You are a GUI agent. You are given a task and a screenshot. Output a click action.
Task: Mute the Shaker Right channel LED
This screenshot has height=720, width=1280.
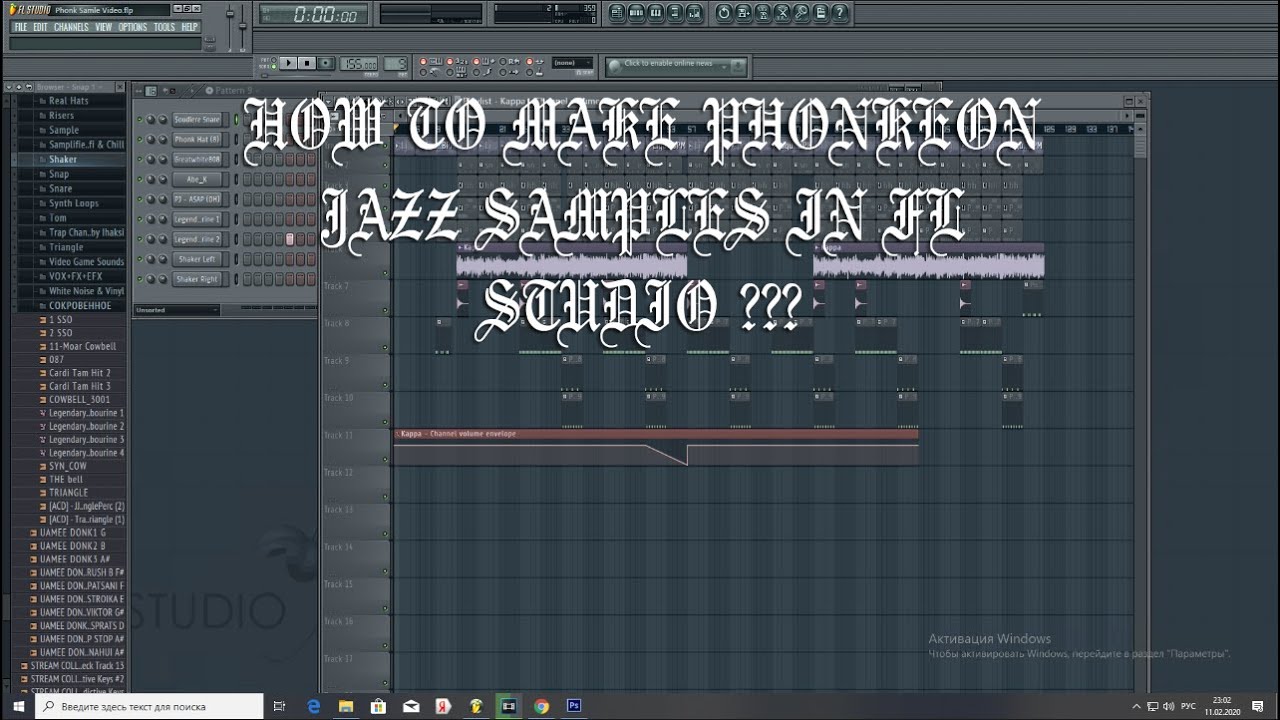tap(140, 279)
